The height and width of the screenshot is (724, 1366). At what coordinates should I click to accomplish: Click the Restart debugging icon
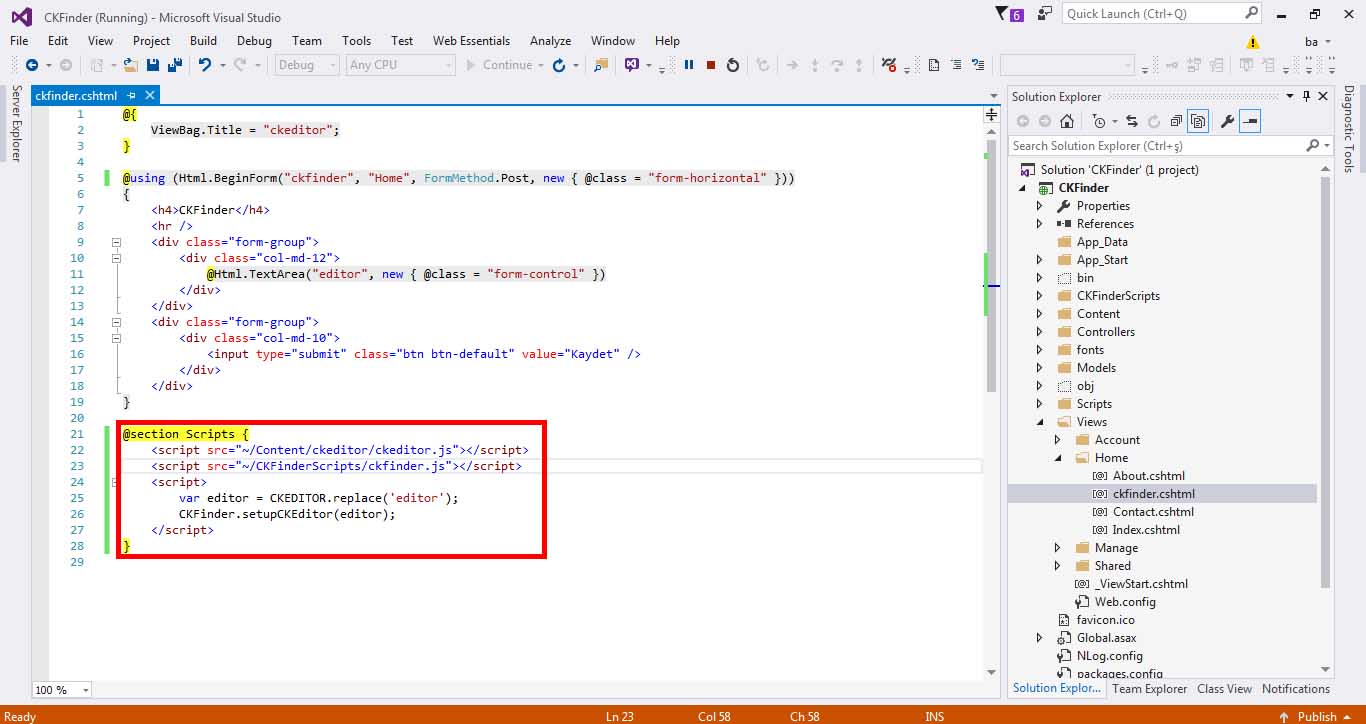733,65
